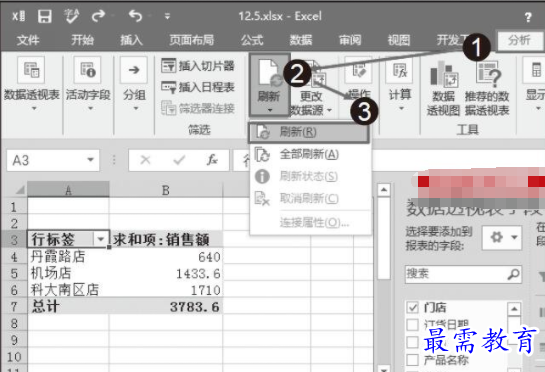Switch to the 分析 ribbon tab
This screenshot has width=545, height=372.
pos(519,40)
